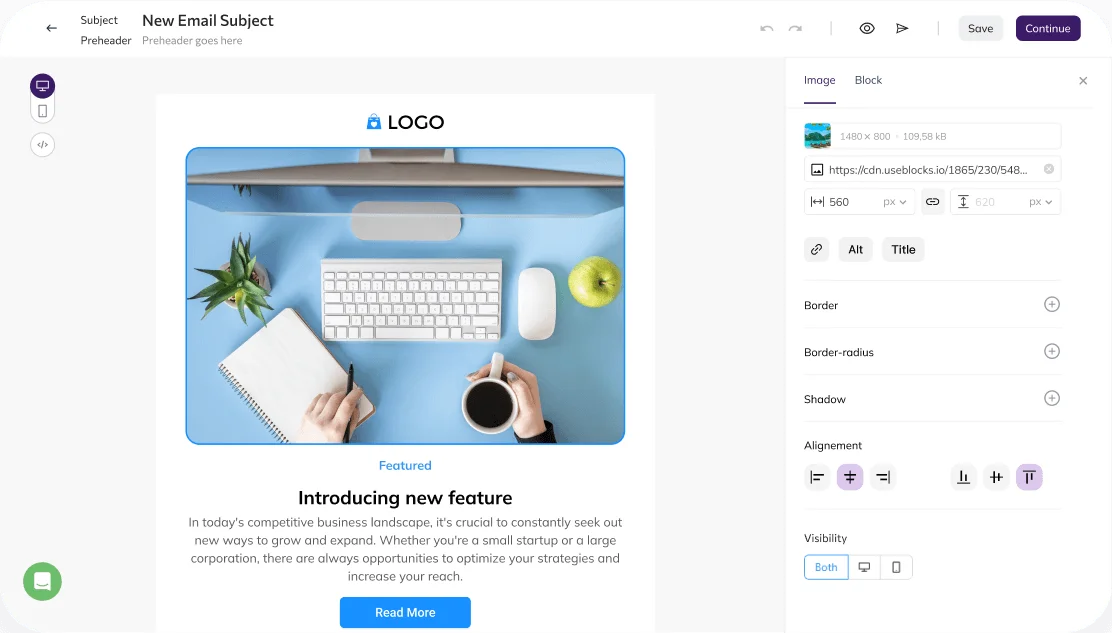Open the HTML code view icon
Viewport: 1112px width, 633px height.
click(x=43, y=145)
